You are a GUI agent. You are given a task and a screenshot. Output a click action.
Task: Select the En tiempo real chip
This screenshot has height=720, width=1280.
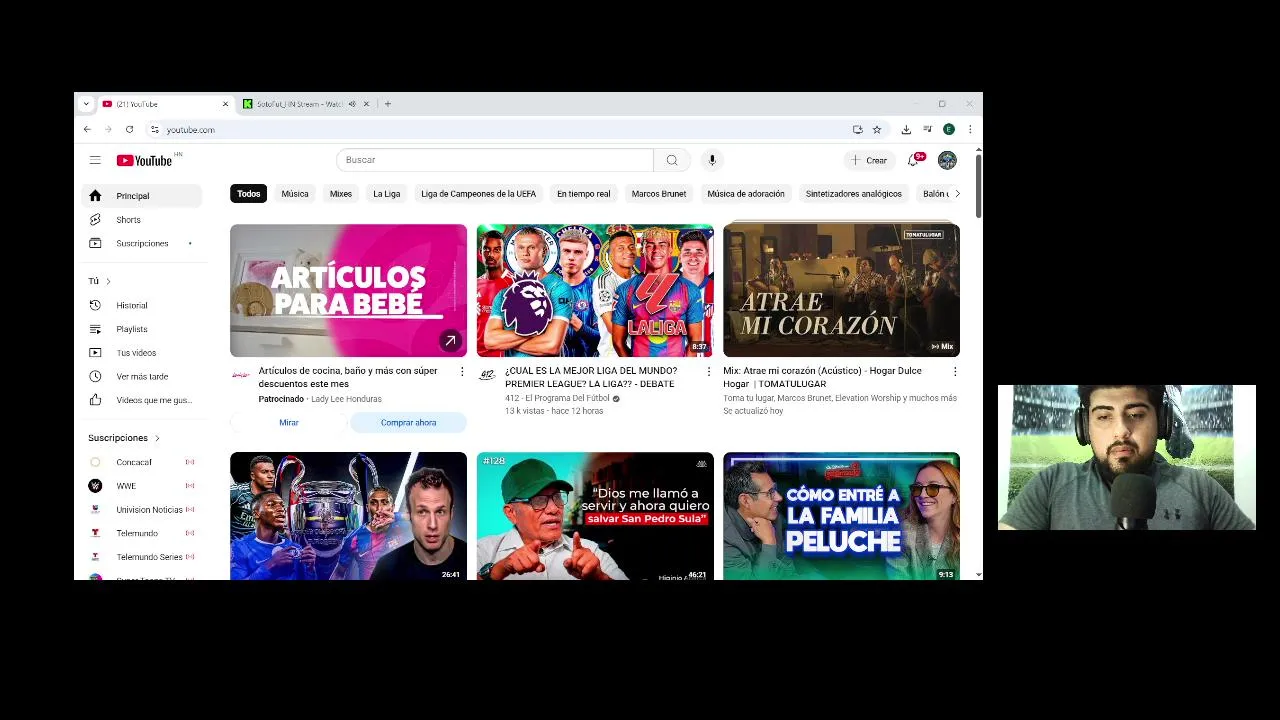point(583,194)
